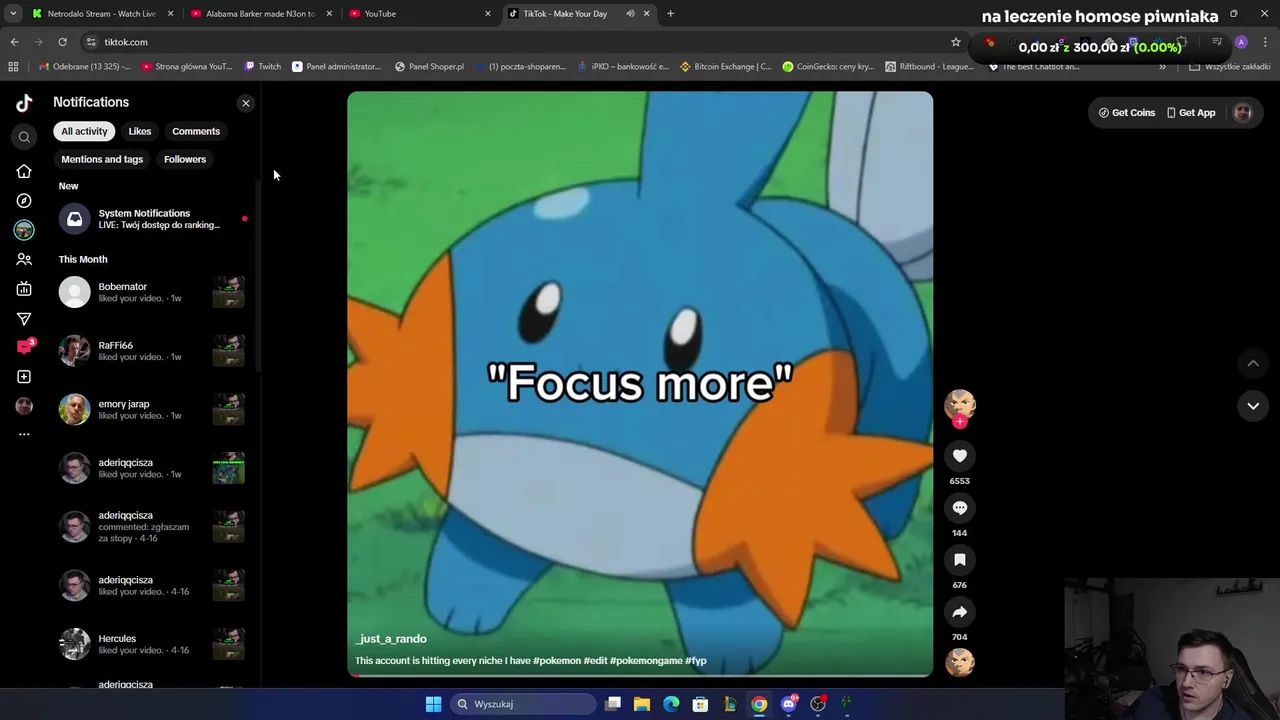
Task: Click the #pokemon hashtag in caption
Action: [x=557, y=661]
